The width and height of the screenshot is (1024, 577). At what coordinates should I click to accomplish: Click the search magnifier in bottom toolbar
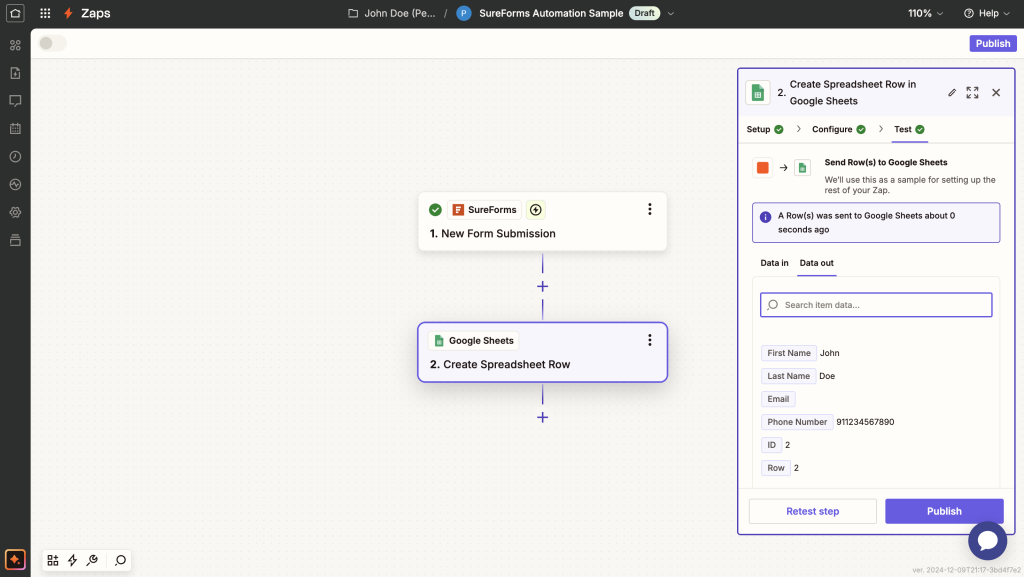[x=120, y=560]
